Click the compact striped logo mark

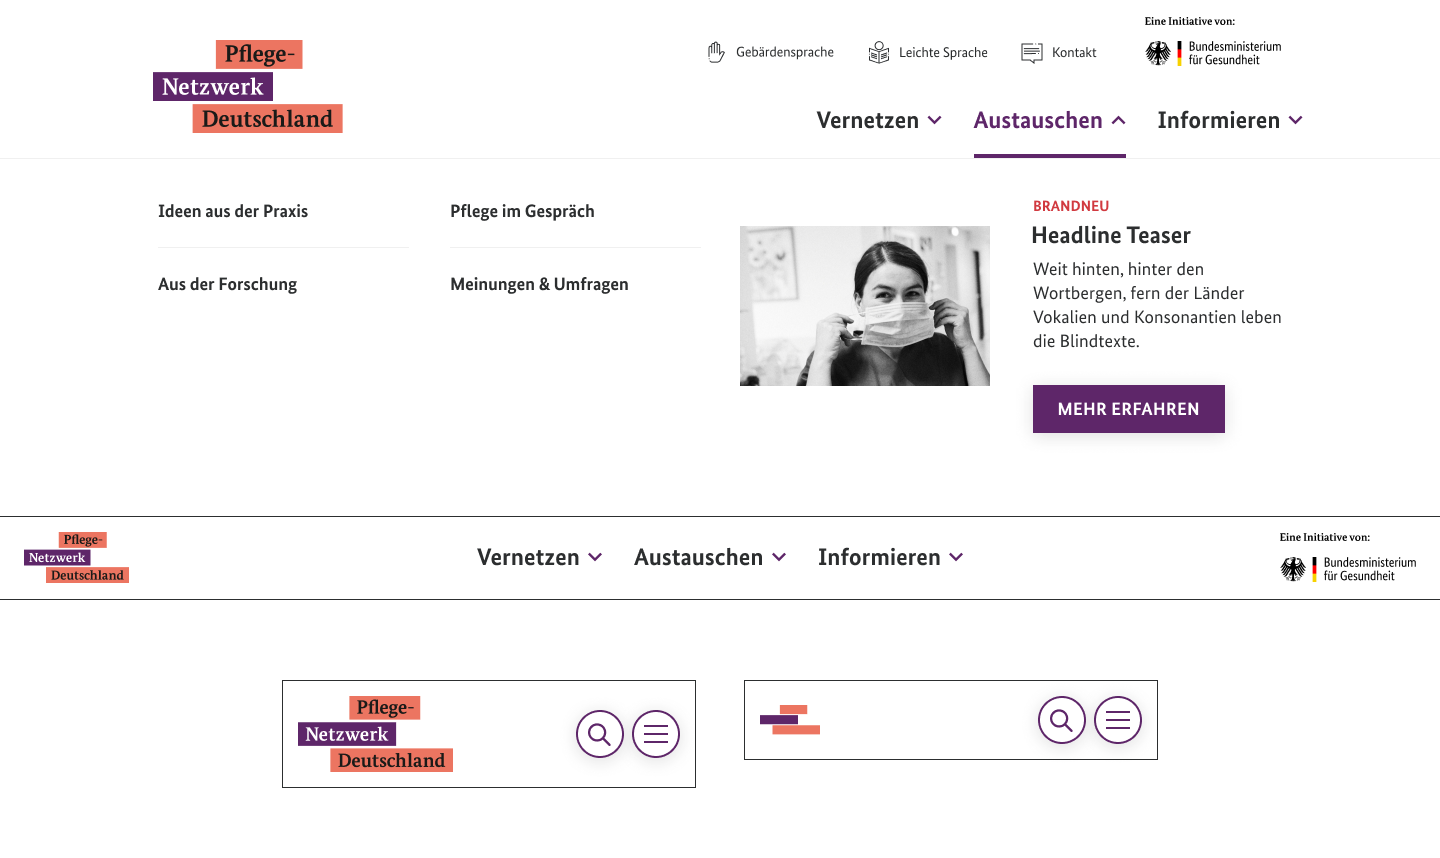[790, 720]
